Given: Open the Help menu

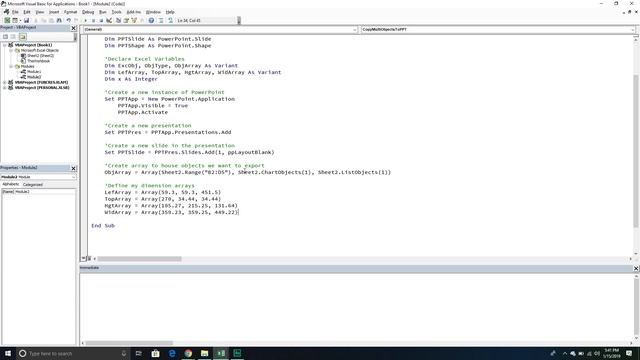Looking at the screenshot, I should [170, 12].
